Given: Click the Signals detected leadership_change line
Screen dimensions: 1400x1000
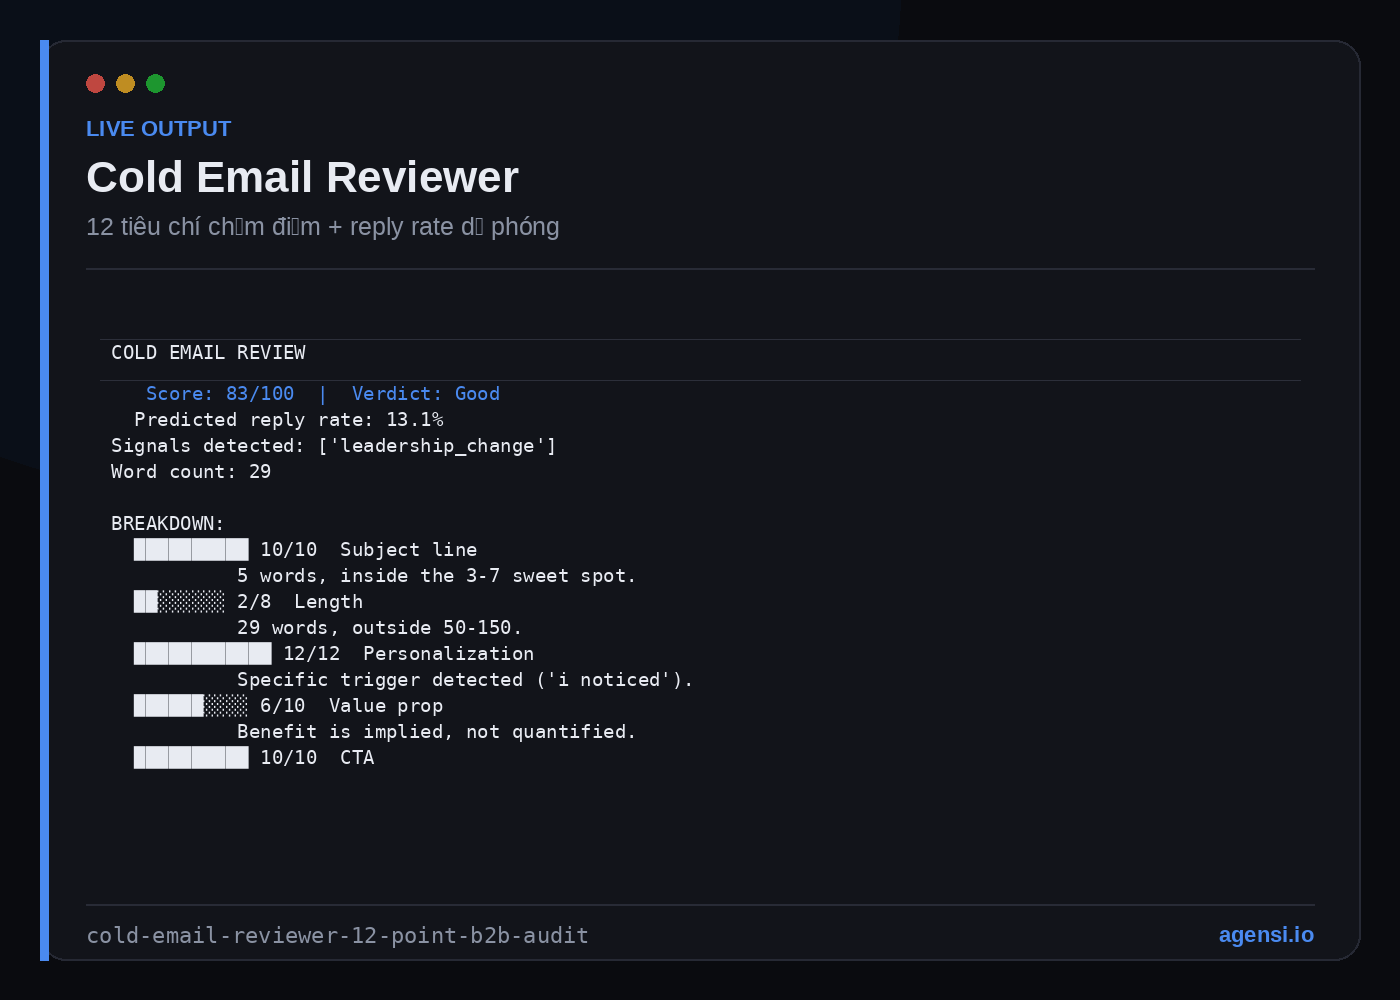Looking at the screenshot, I should point(334,446).
